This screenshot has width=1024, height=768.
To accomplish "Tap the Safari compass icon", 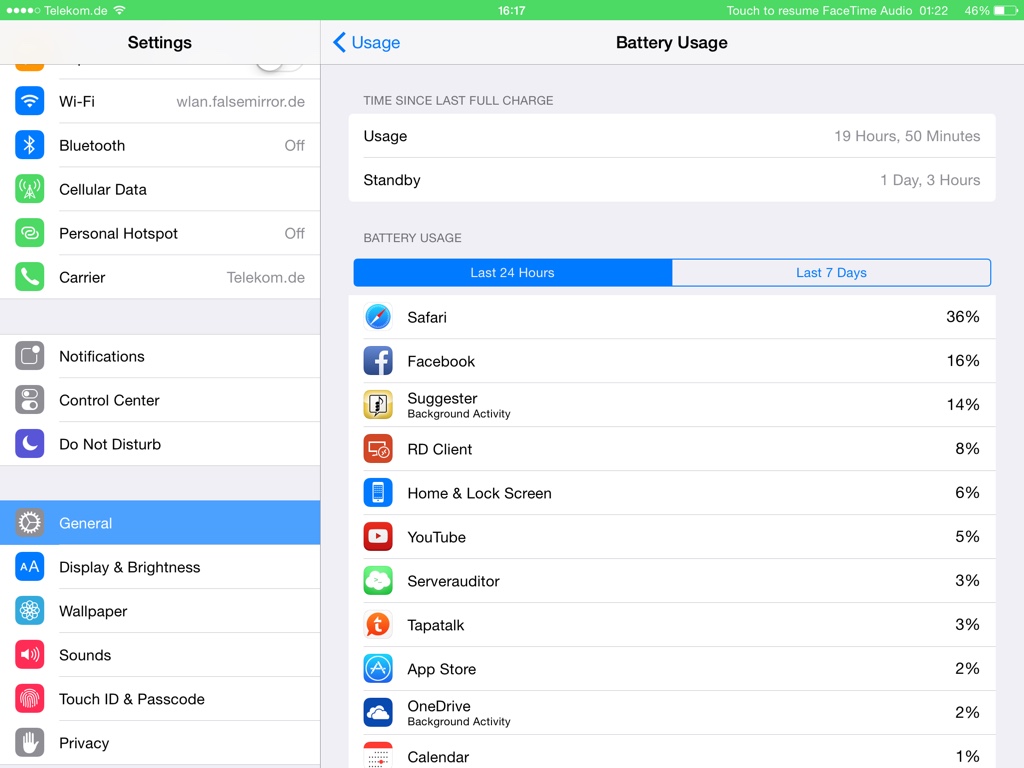I will tap(378, 317).
